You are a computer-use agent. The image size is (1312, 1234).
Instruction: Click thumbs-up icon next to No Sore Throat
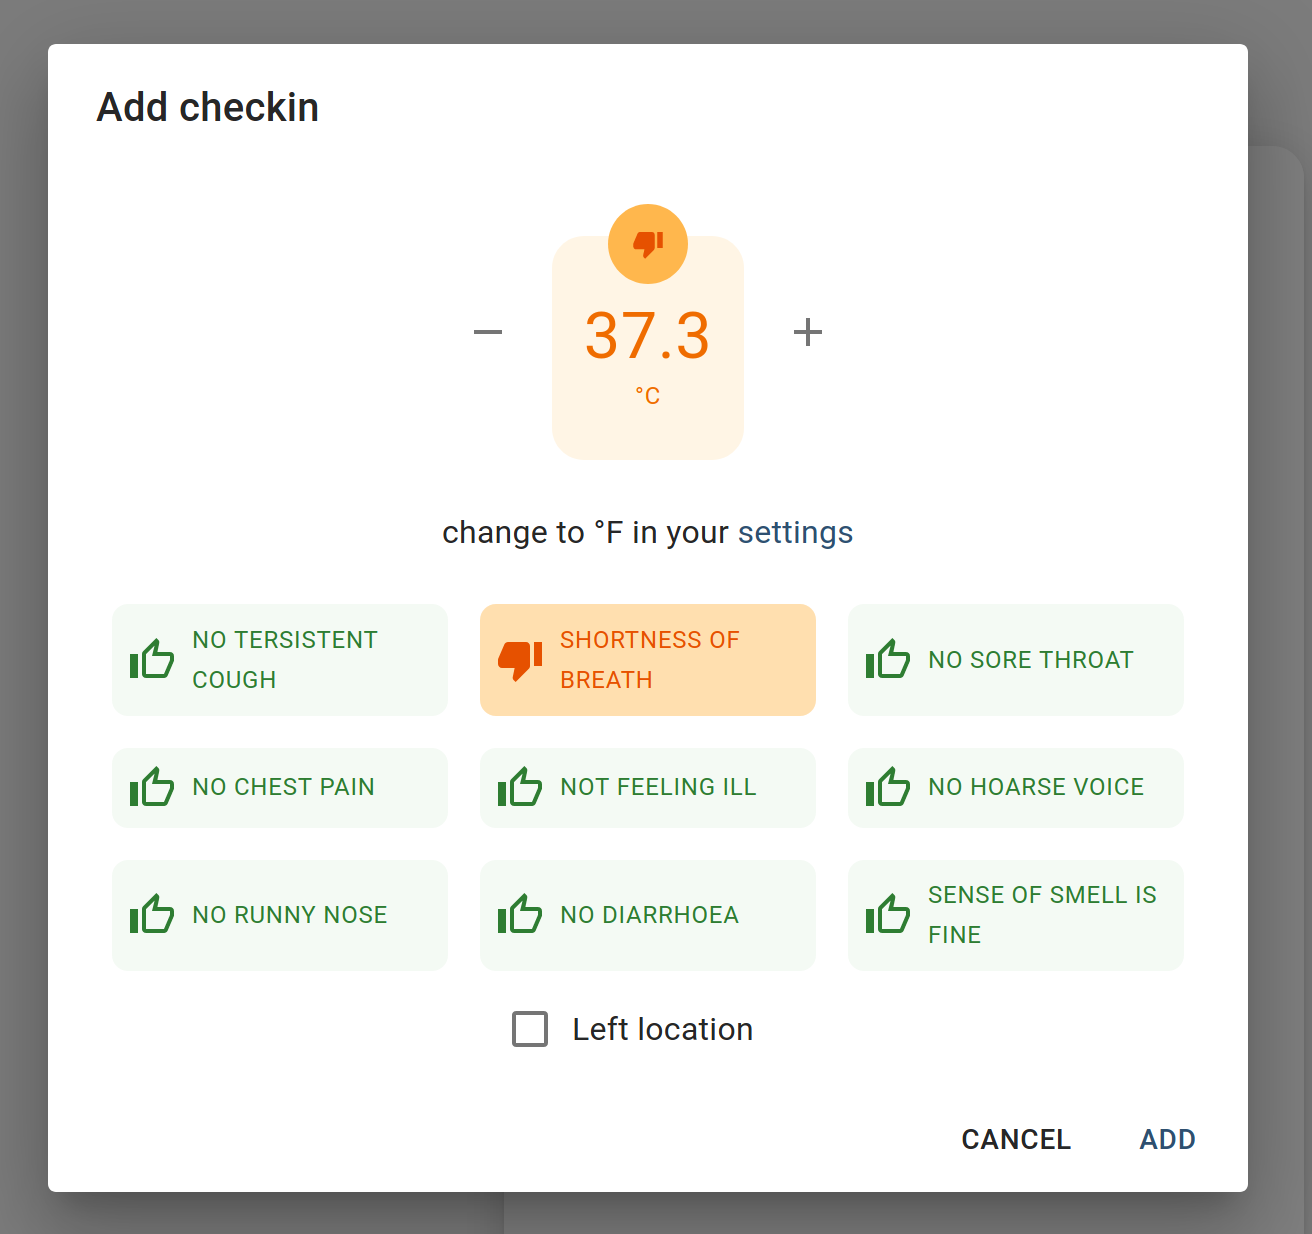(888, 660)
